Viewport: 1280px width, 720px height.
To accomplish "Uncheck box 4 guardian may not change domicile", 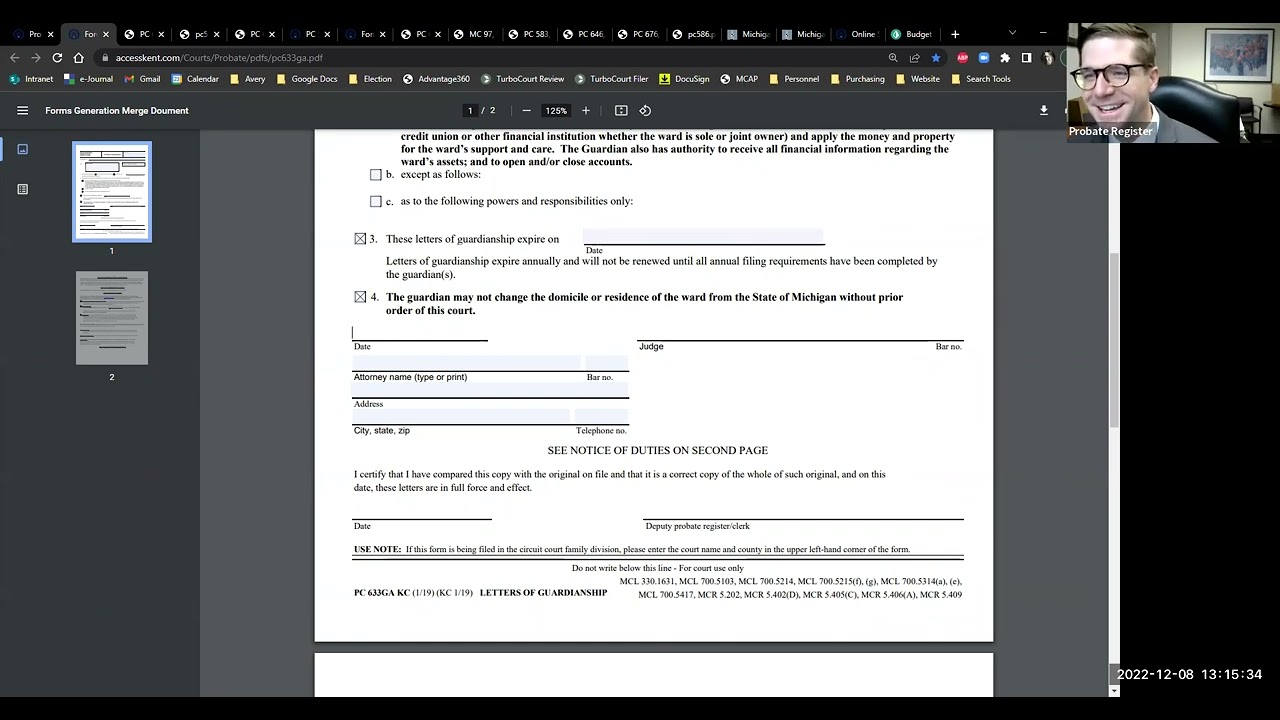I will pyautogui.click(x=360, y=297).
